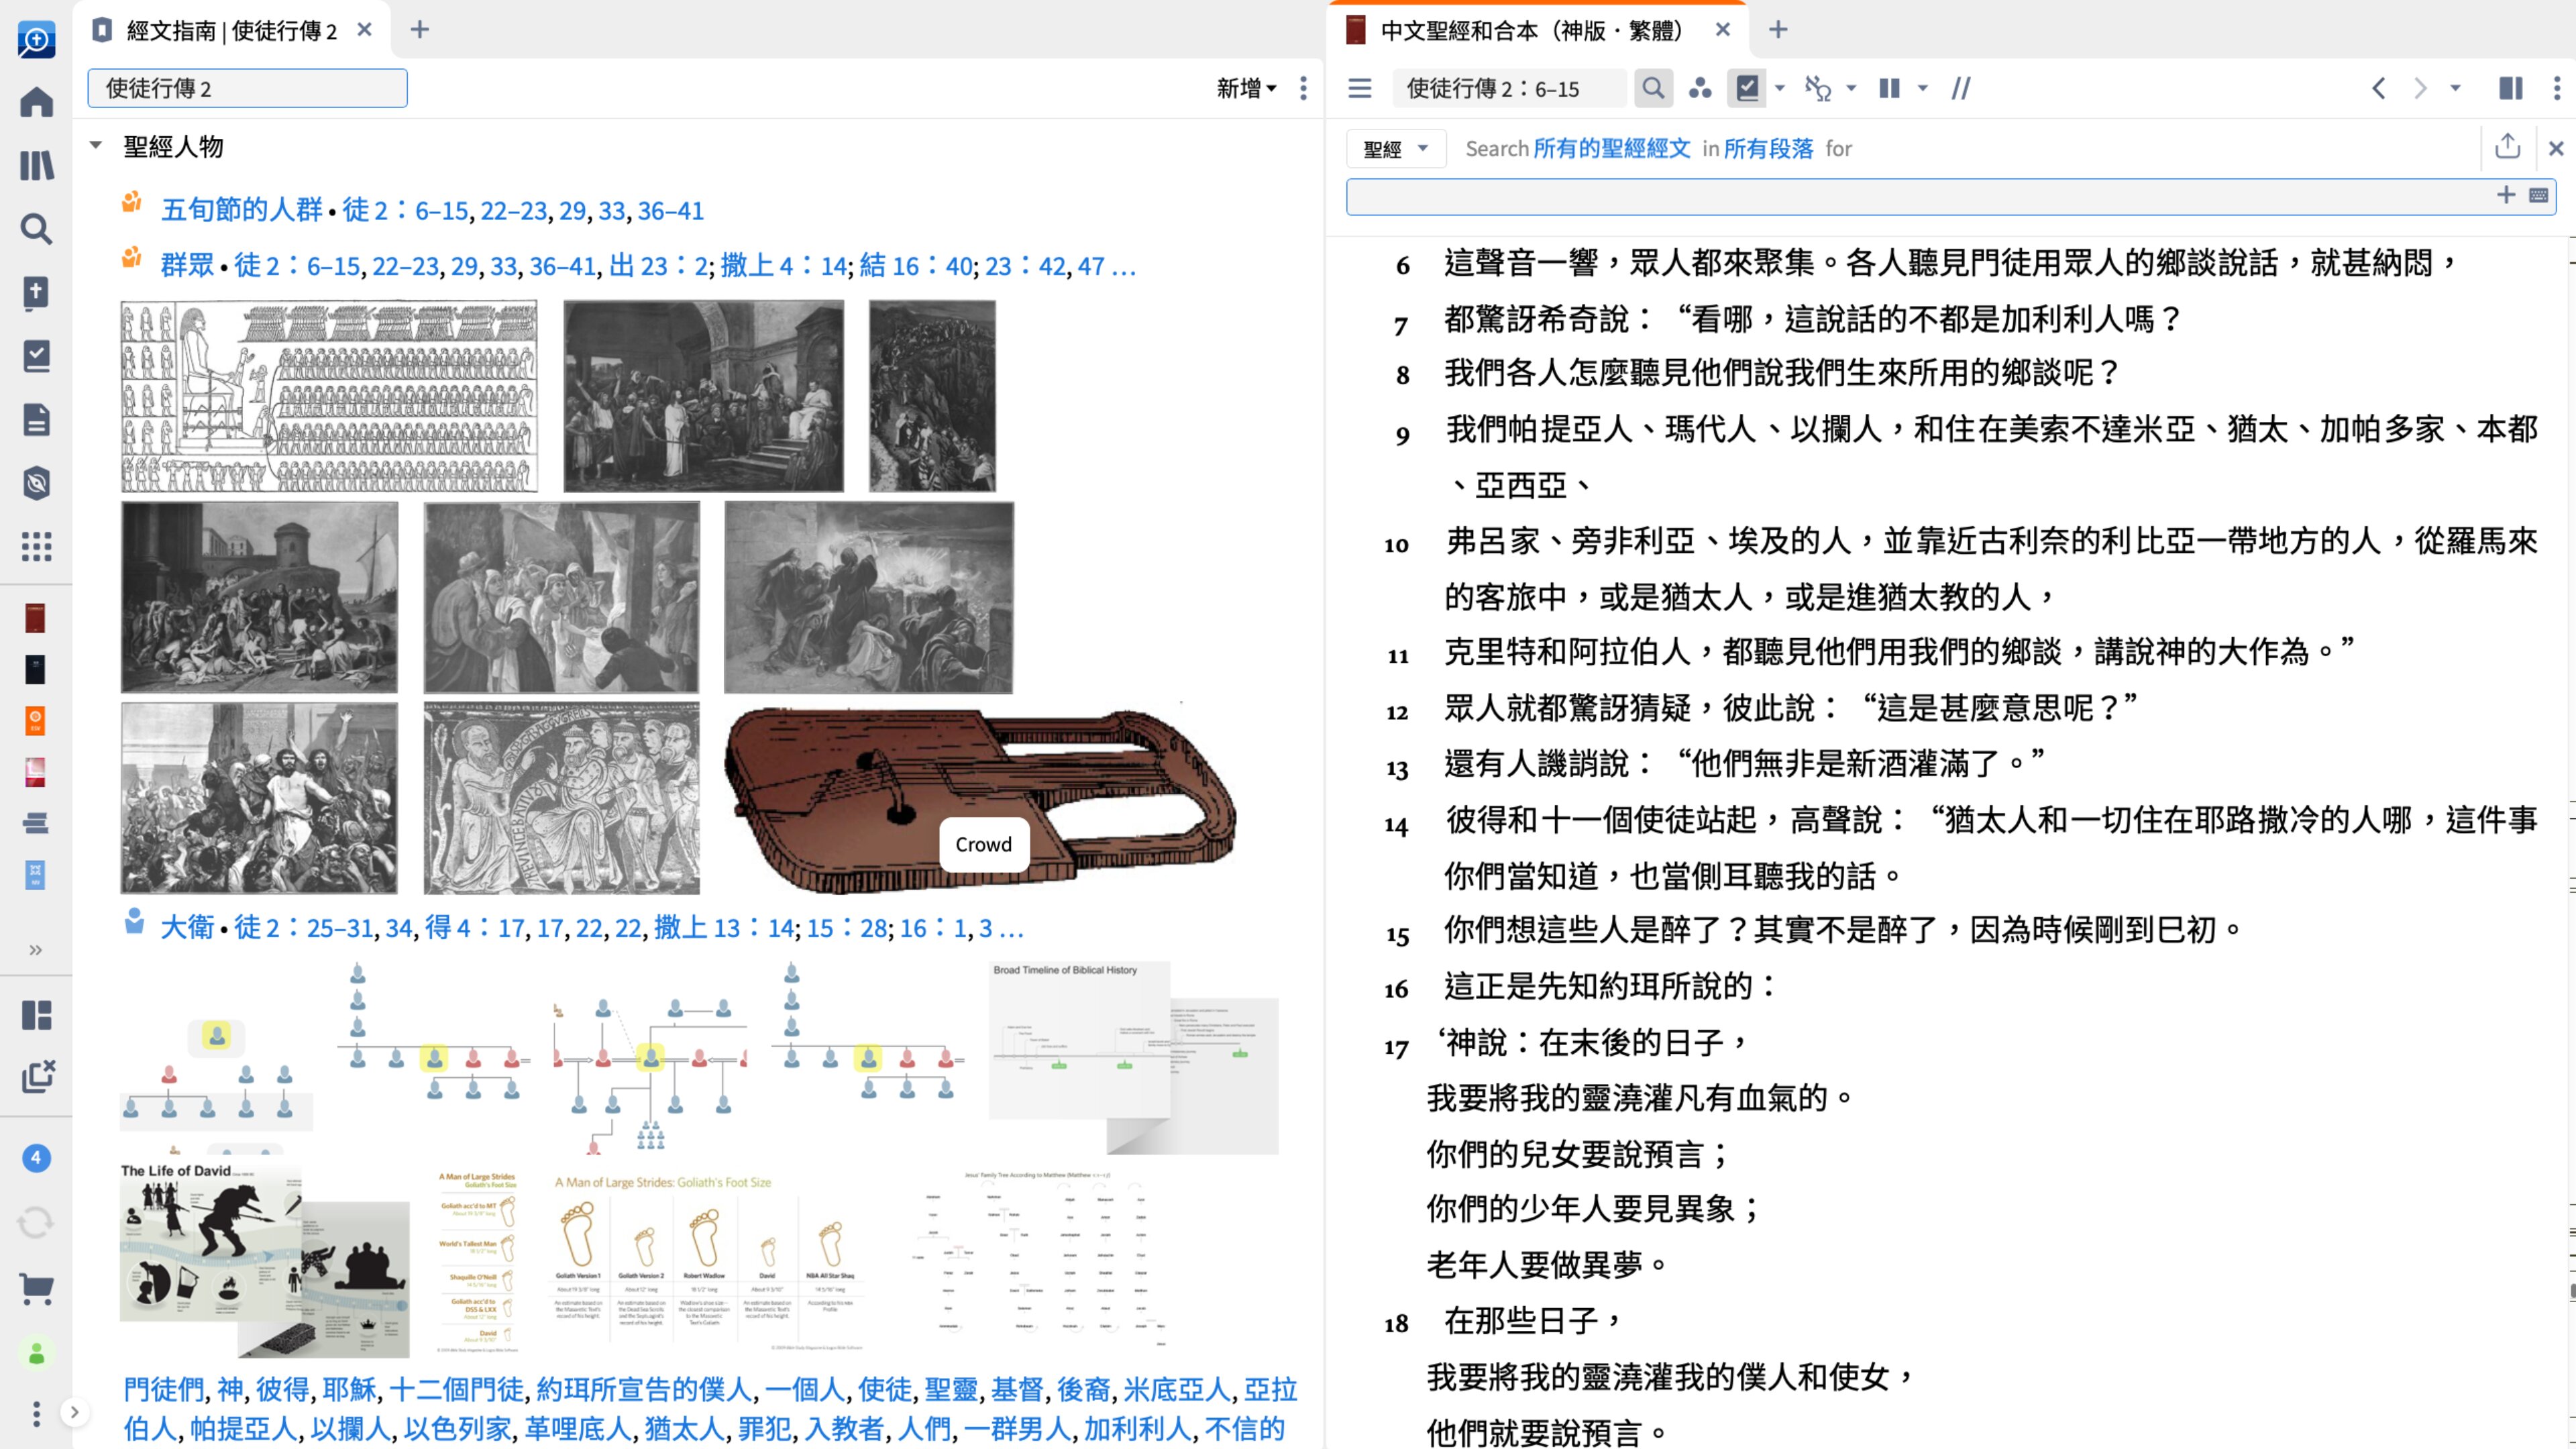
Task: Click the 所有段落 search range link
Action: coord(1768,149)
